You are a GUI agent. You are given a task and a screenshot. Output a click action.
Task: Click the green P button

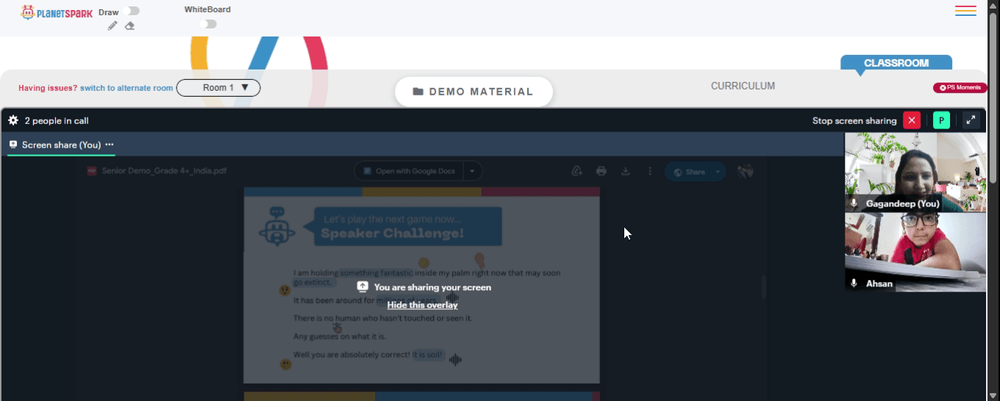(x=941, y=120)
